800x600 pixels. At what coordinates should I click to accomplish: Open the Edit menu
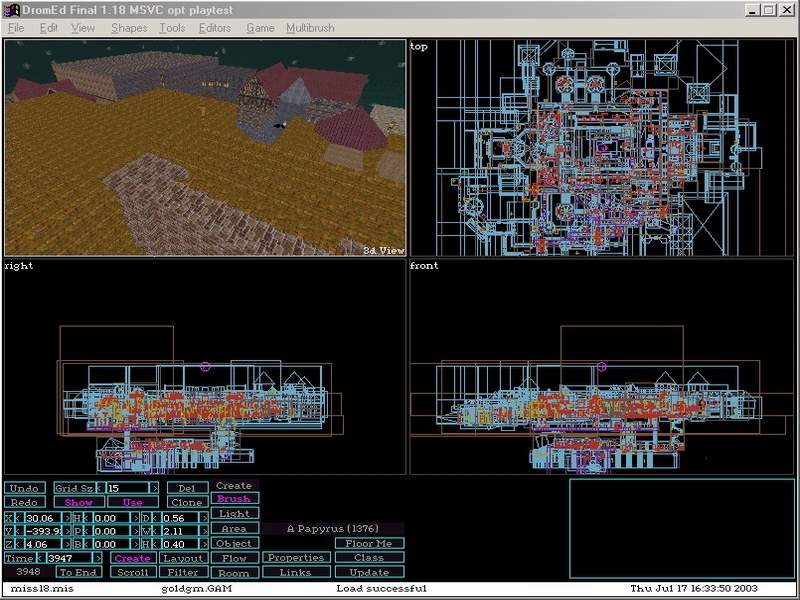48,28
